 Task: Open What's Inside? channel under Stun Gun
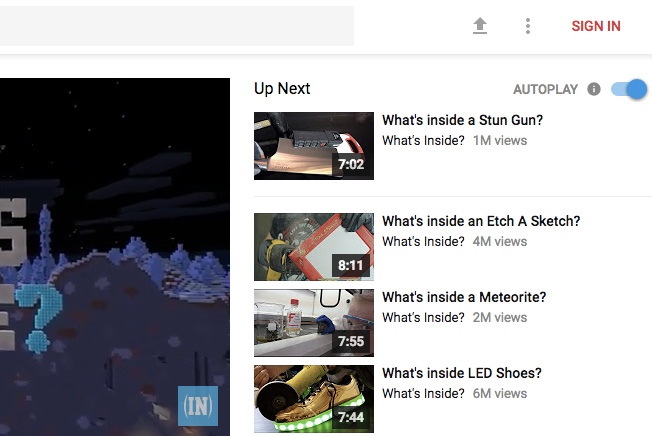tap(423, 140)
